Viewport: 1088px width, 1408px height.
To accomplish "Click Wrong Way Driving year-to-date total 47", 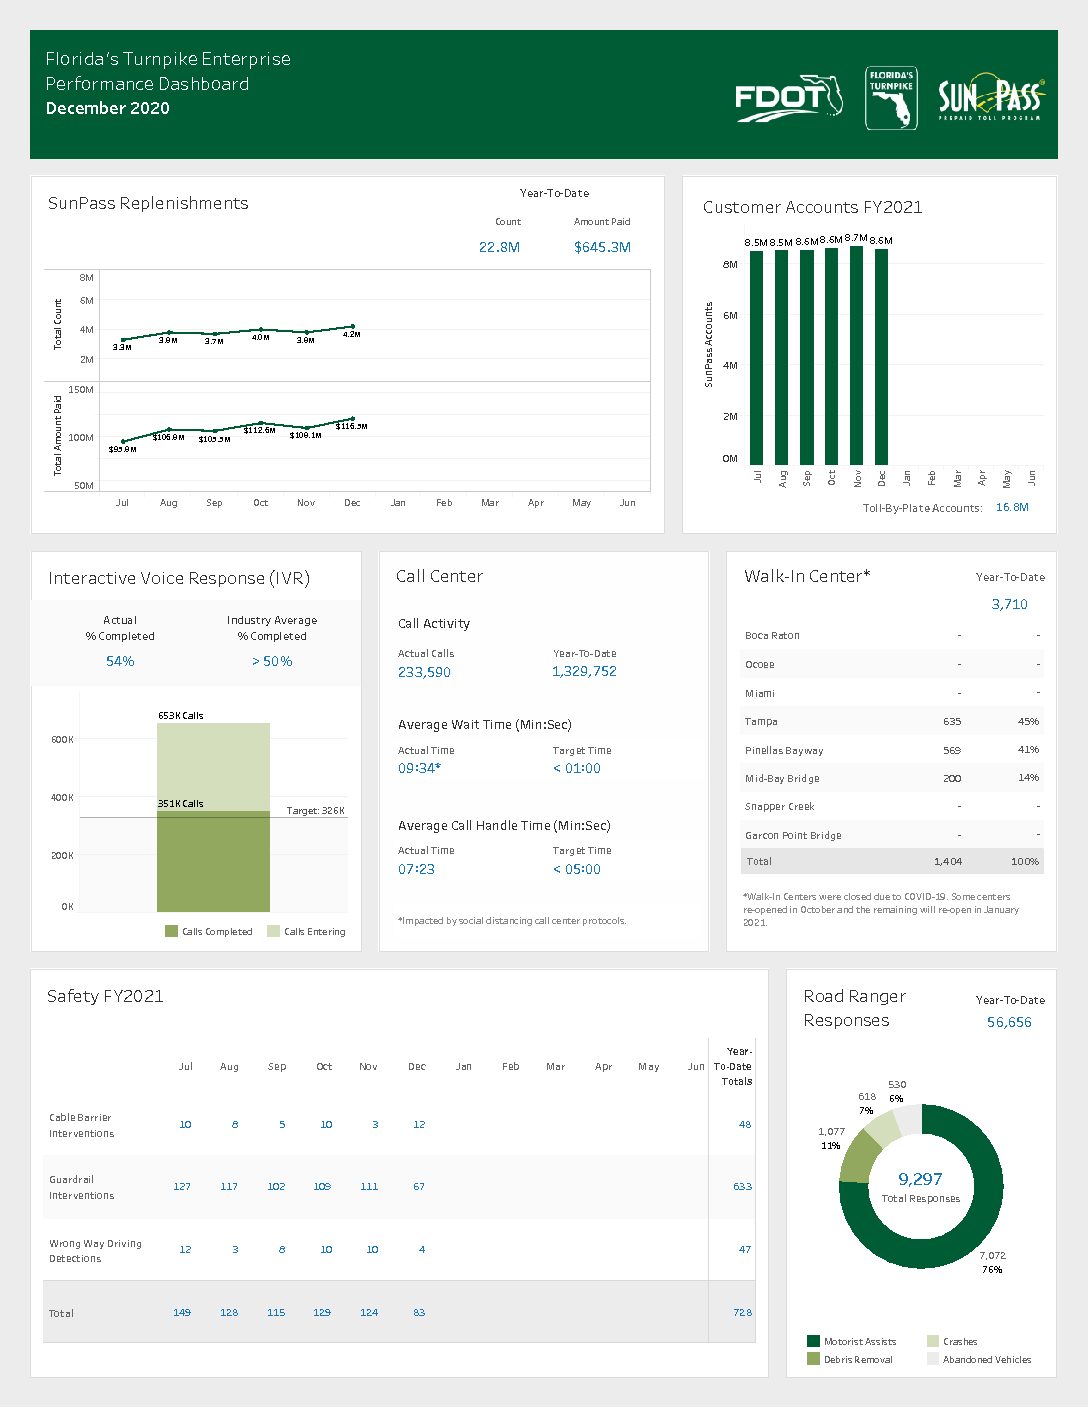I will point(745,1250).
